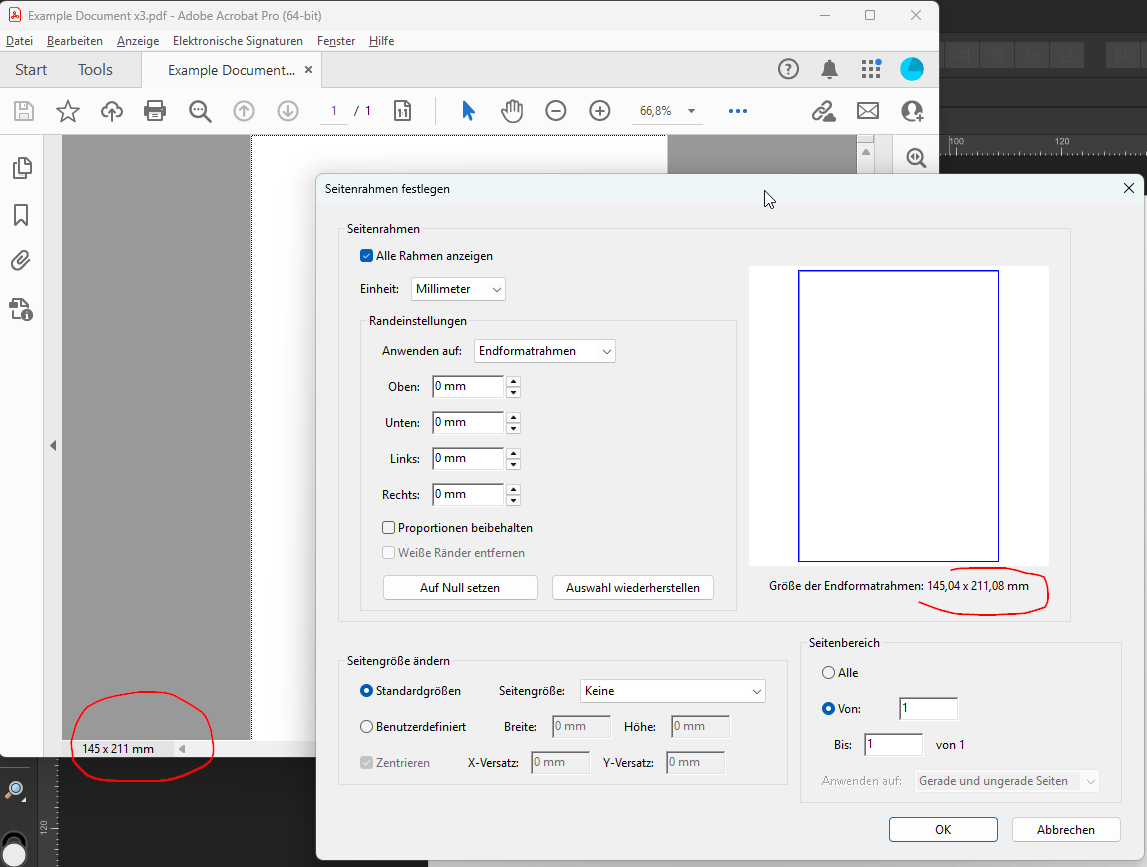The height and width of the screenshot is (867, 1147).
Task: Click the 'Auf Null setzen' button
Action: (460, 588)
